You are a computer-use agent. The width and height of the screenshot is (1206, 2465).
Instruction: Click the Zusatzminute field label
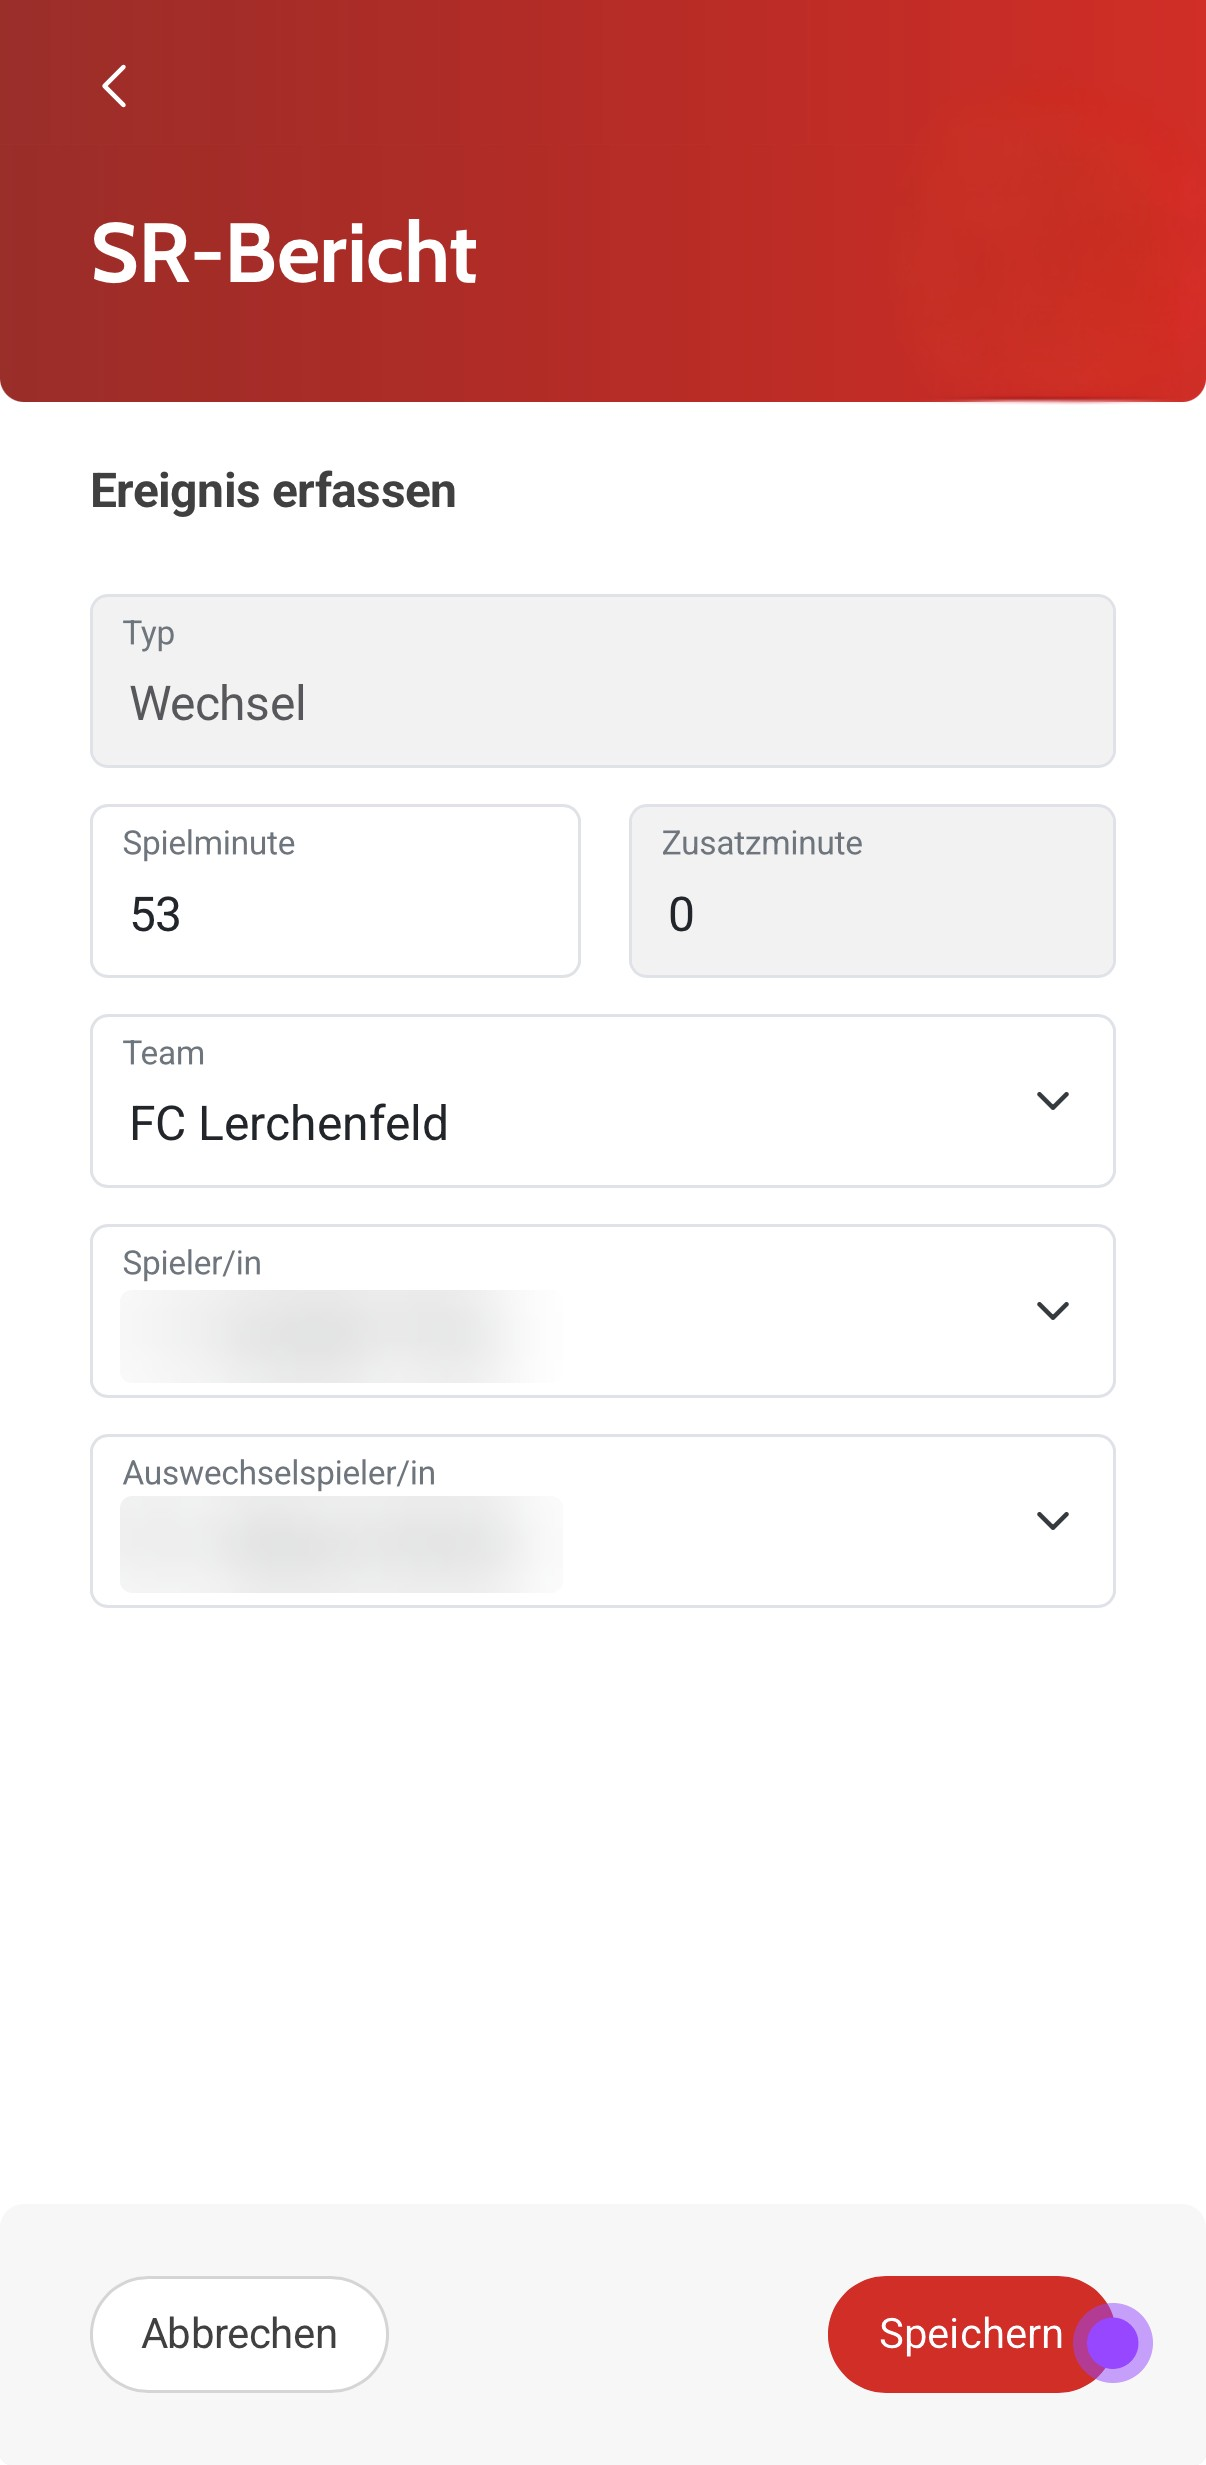click(762, 843)
